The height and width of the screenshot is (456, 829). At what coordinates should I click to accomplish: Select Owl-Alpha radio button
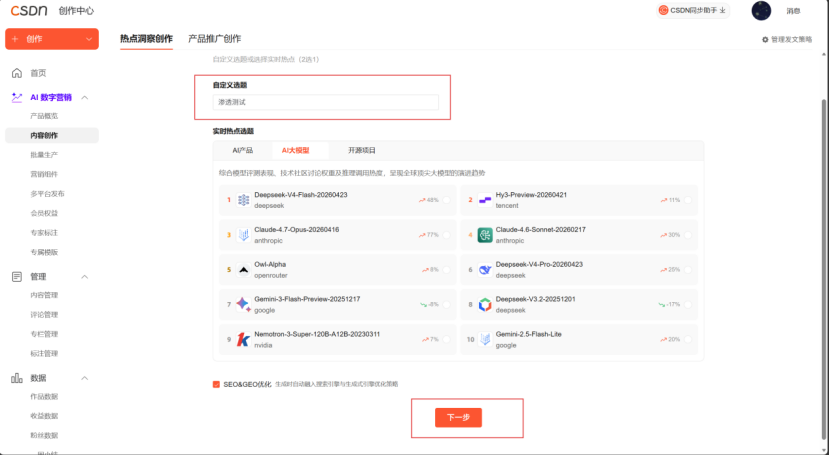446,270
